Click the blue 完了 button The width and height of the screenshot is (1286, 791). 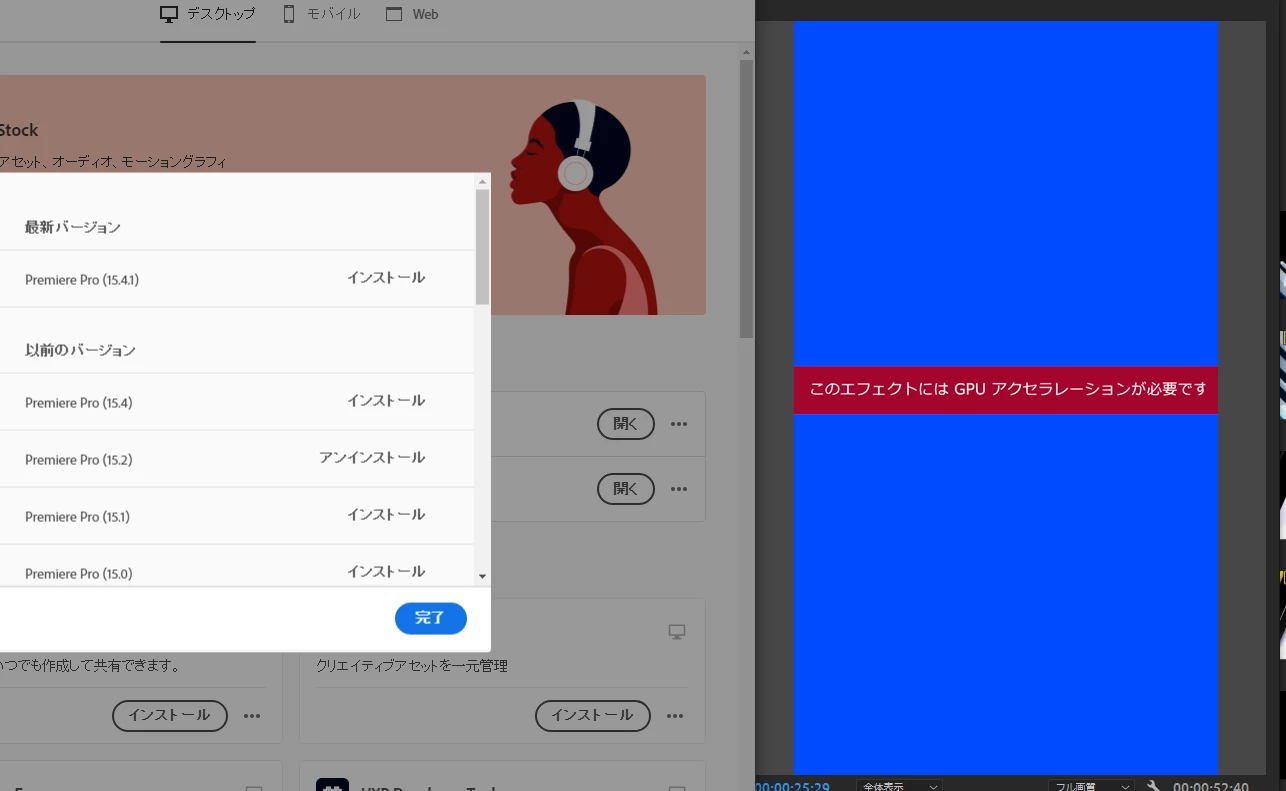click(x=431, y=618)
